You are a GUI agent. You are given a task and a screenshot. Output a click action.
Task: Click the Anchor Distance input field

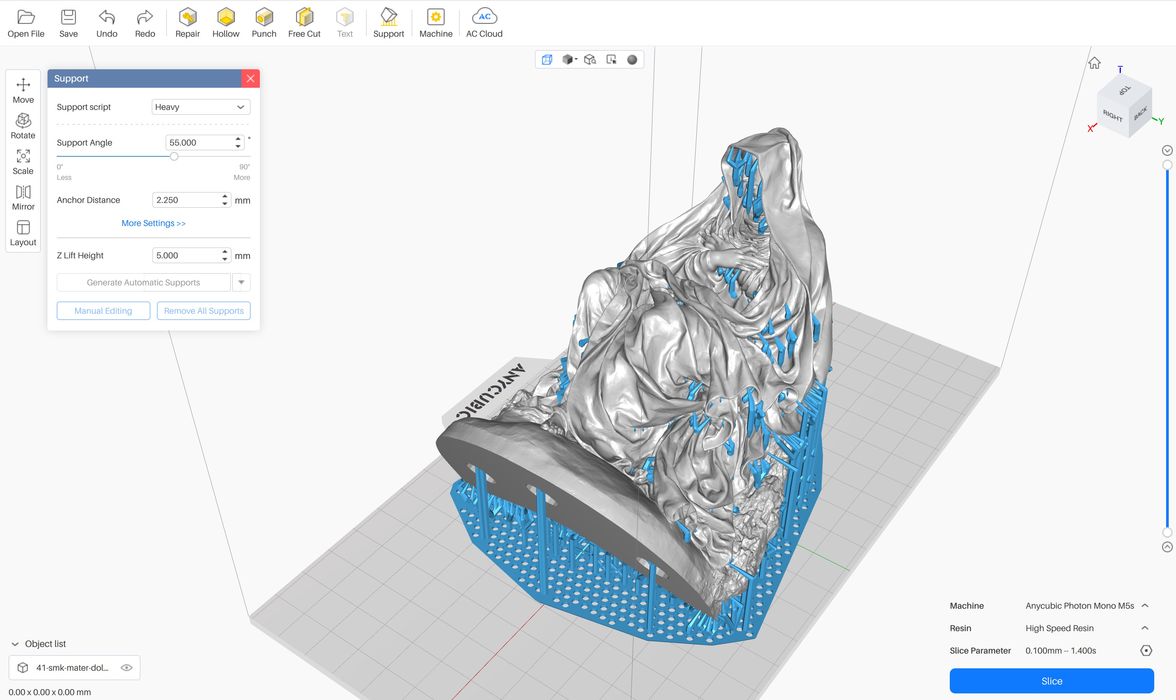(x=186, y=200)
